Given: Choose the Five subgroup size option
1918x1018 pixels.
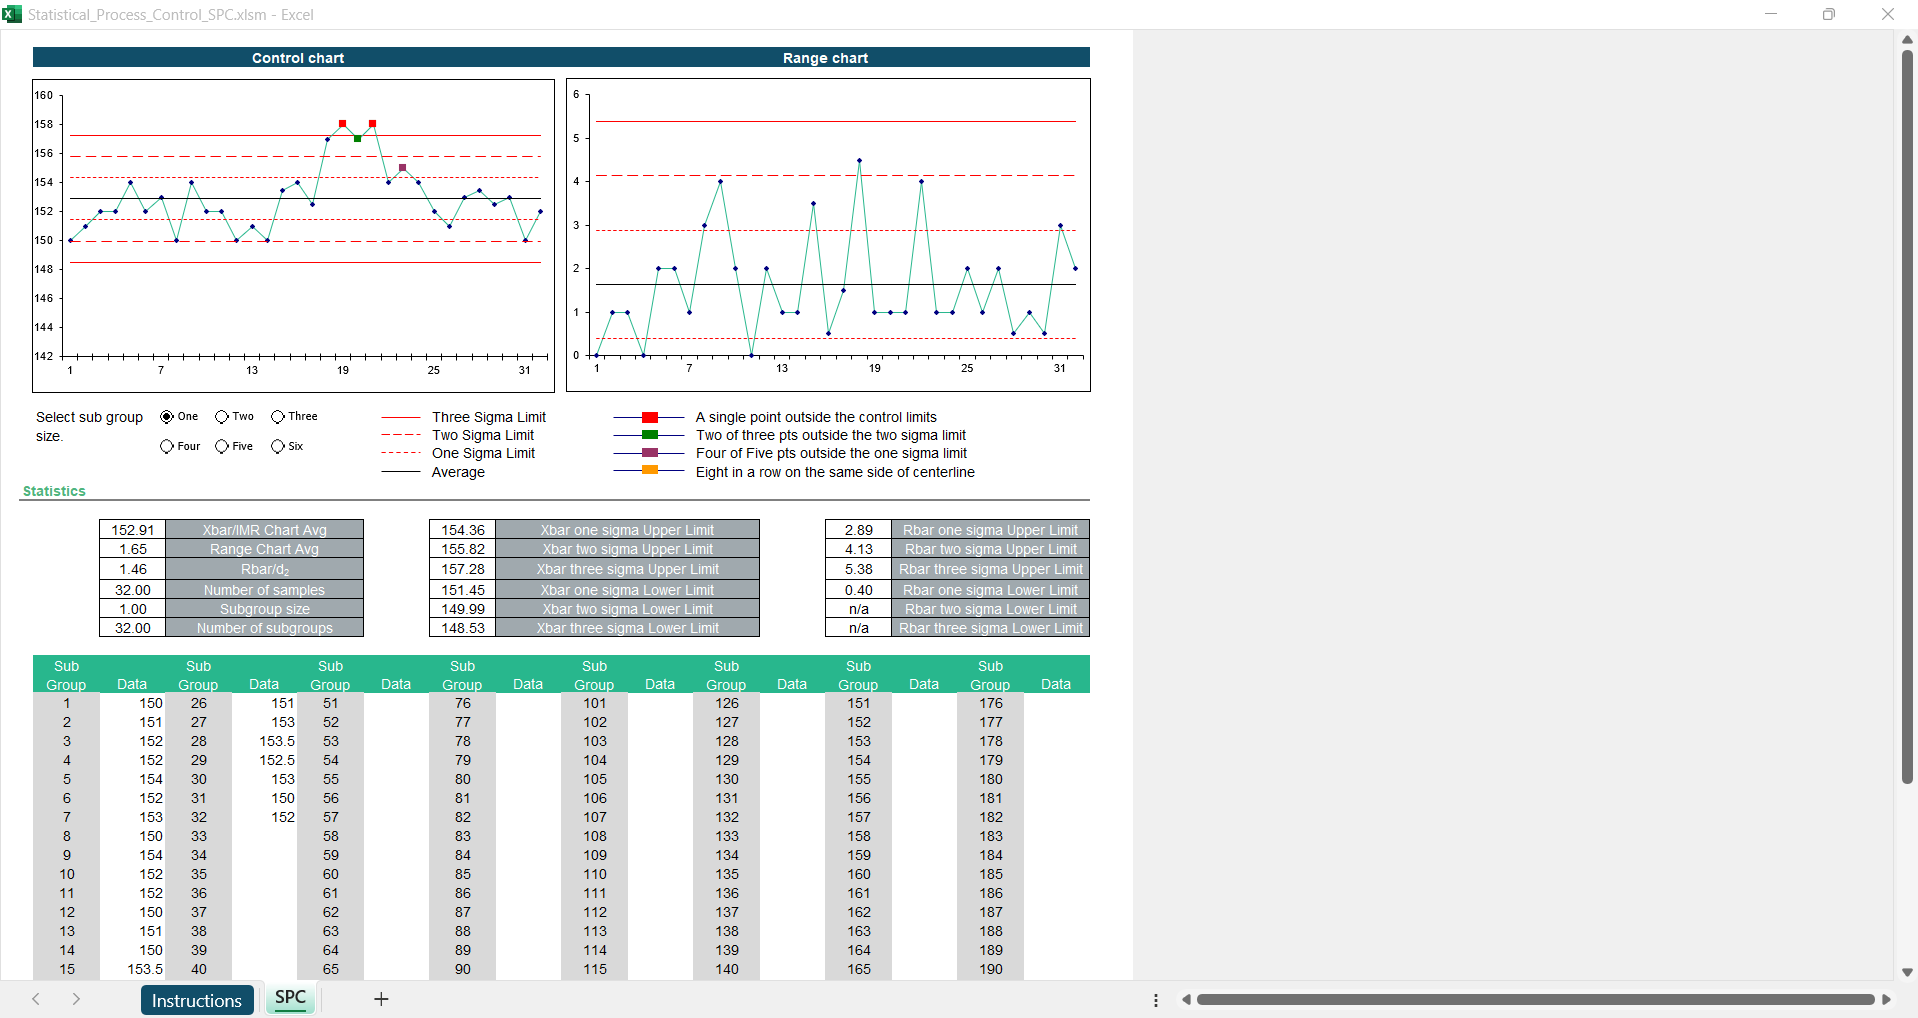Looking at the screenshot, I should pyautogui.click(x=222, y=447).
